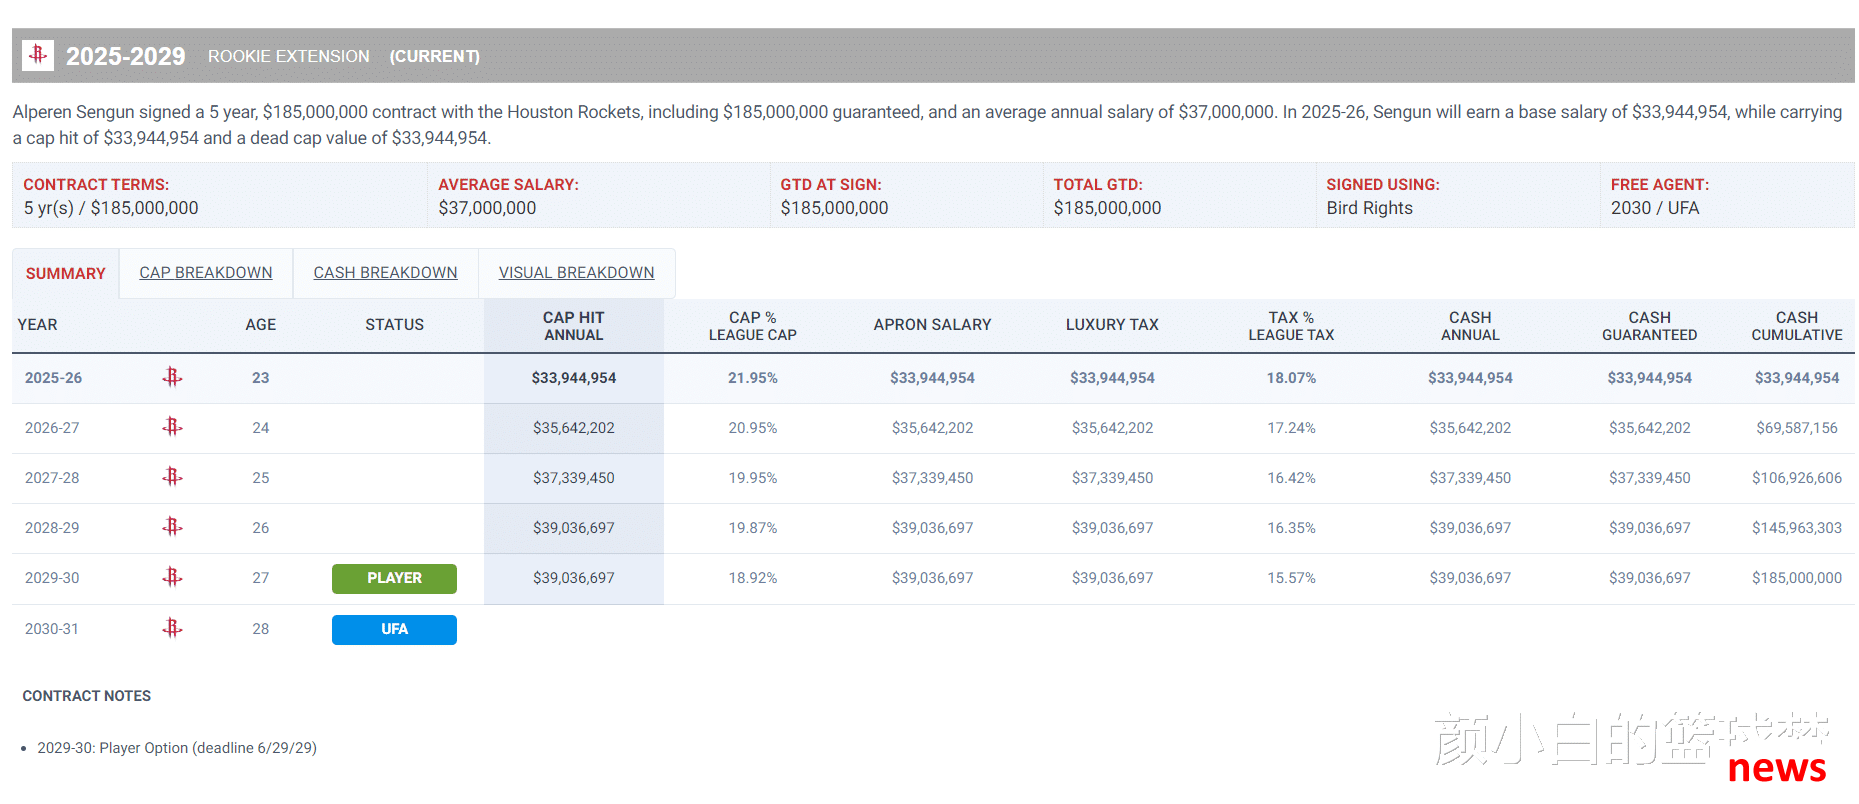Click the (CURRENT) label in header
This screenshot has height=804, width=1859.
pyautogui.click(x=435, y=56)
